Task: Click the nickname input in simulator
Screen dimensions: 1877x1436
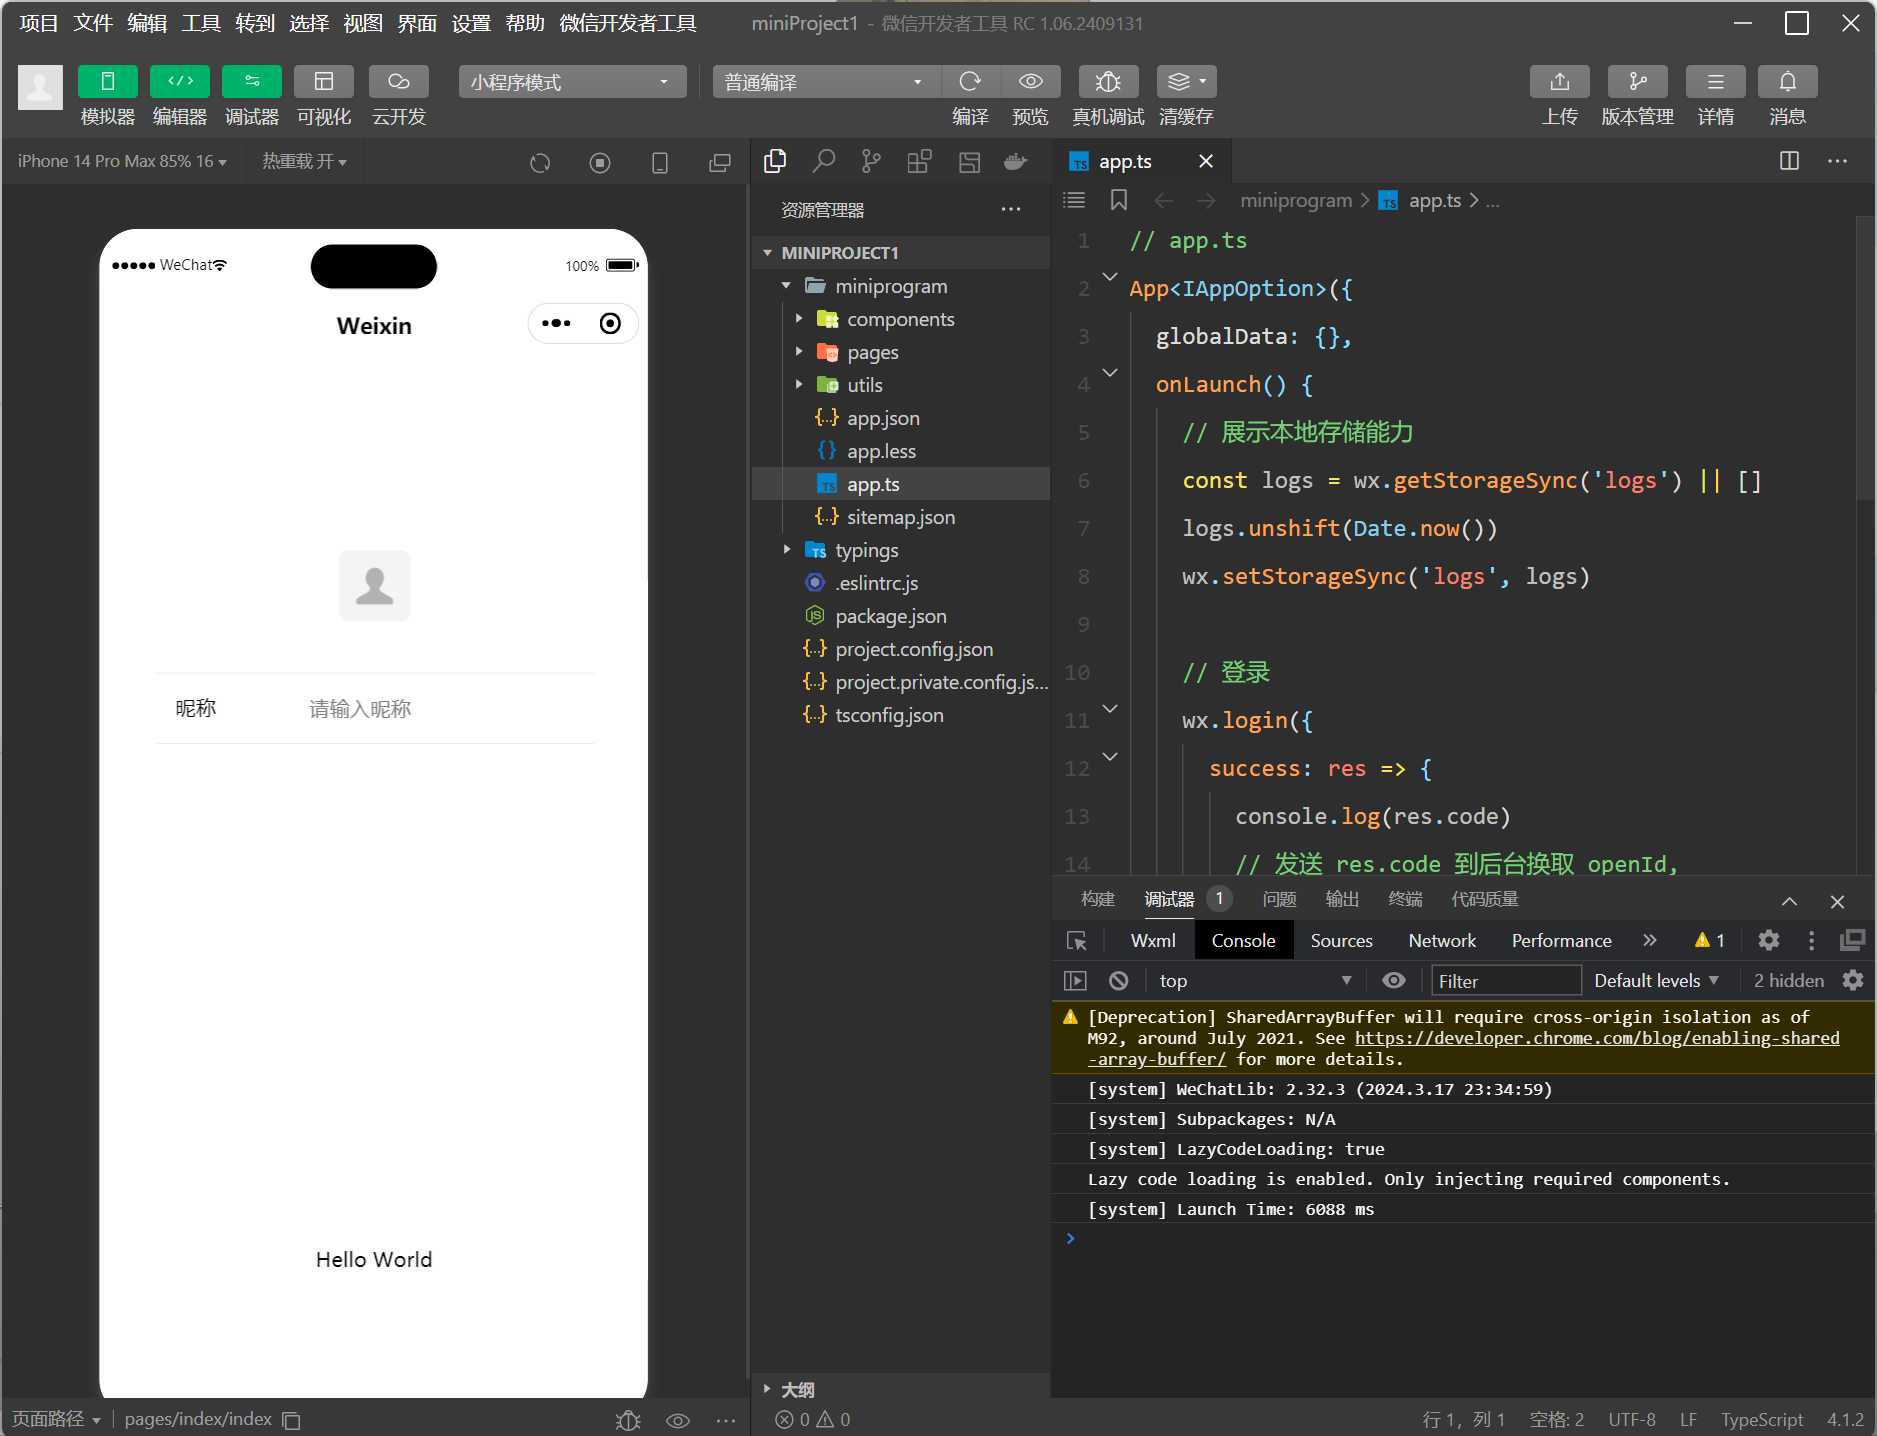Action: point(450,709)
